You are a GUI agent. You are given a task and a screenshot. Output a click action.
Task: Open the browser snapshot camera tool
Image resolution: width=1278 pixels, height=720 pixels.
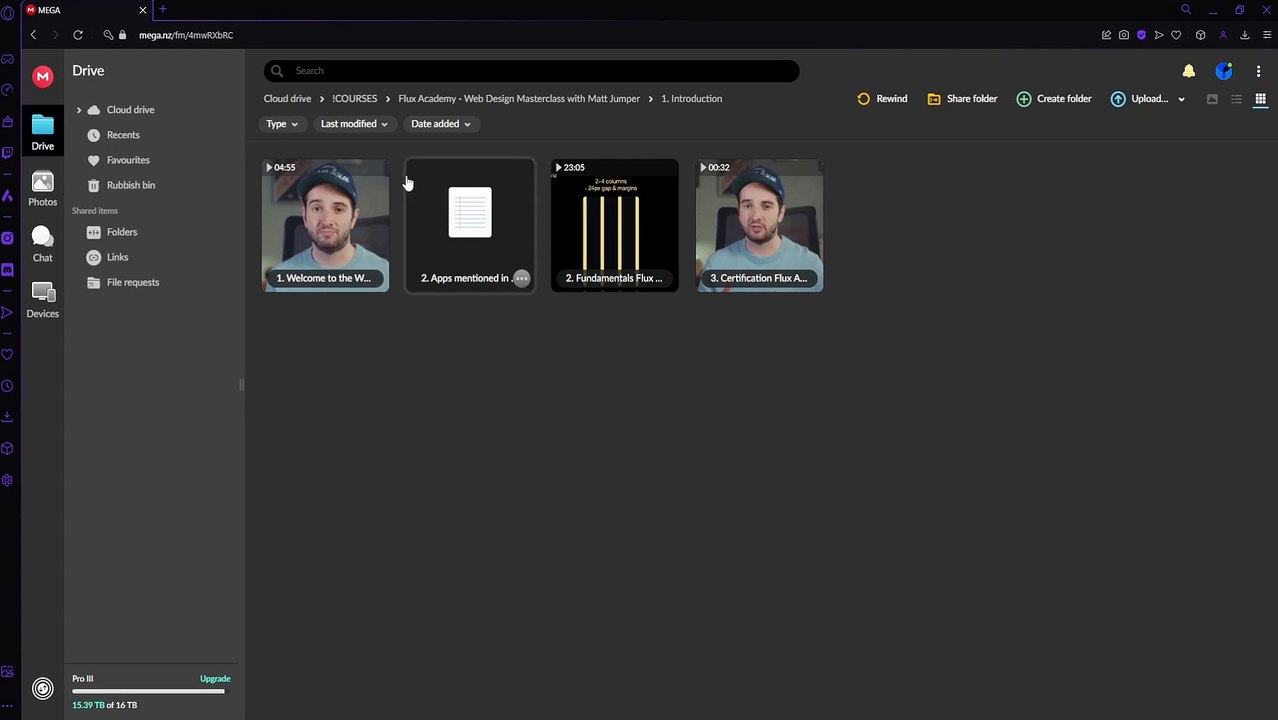tap(1124, 35)
